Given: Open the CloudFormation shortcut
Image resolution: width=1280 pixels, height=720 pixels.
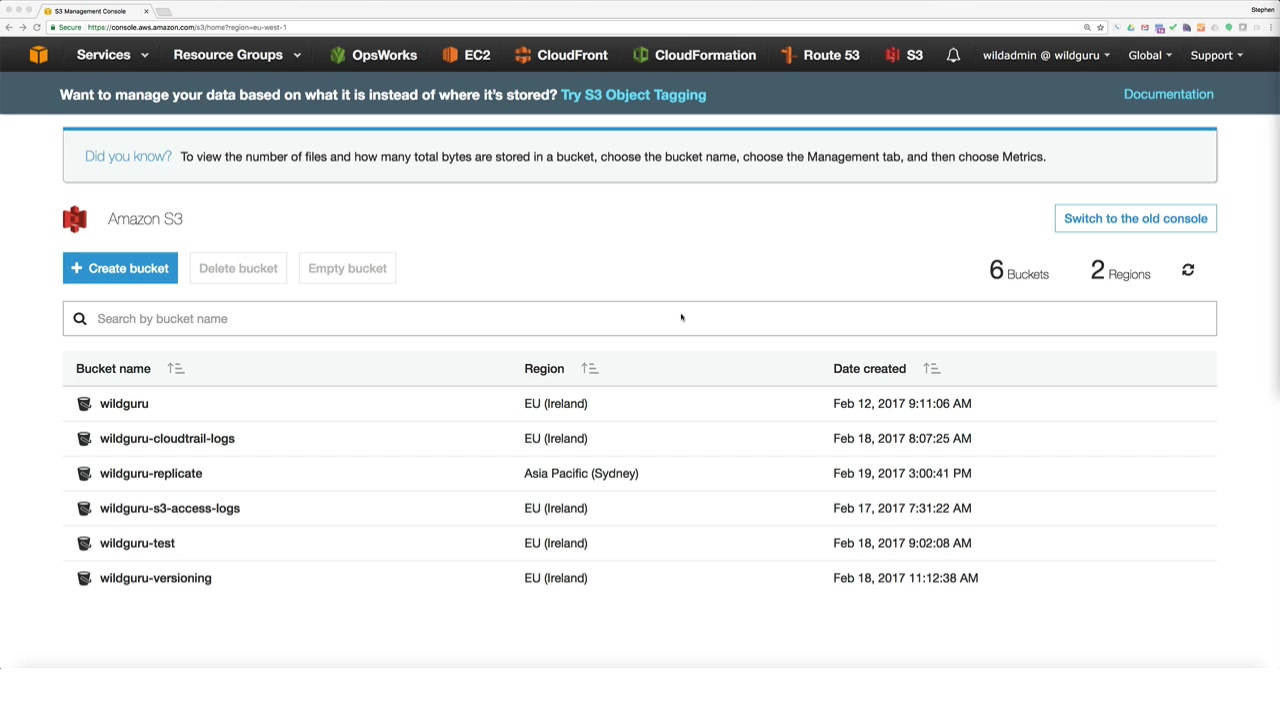Looking at the screenshot, I should point(694,55).
